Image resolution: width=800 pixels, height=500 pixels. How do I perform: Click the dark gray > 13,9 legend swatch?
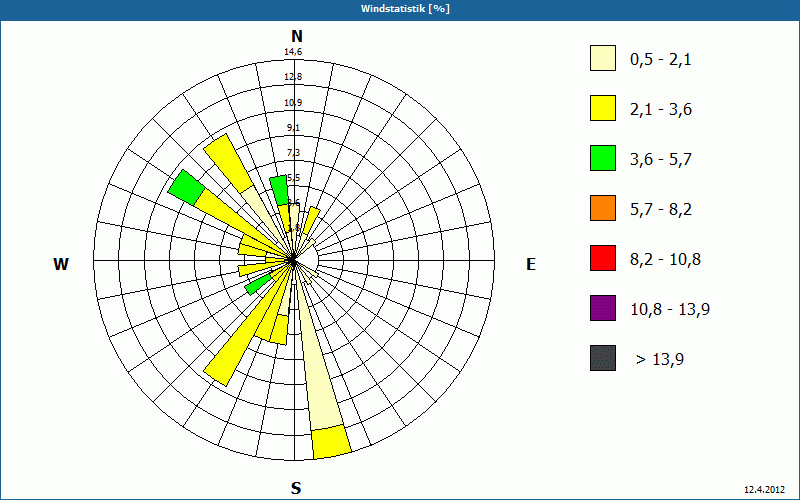603,358
